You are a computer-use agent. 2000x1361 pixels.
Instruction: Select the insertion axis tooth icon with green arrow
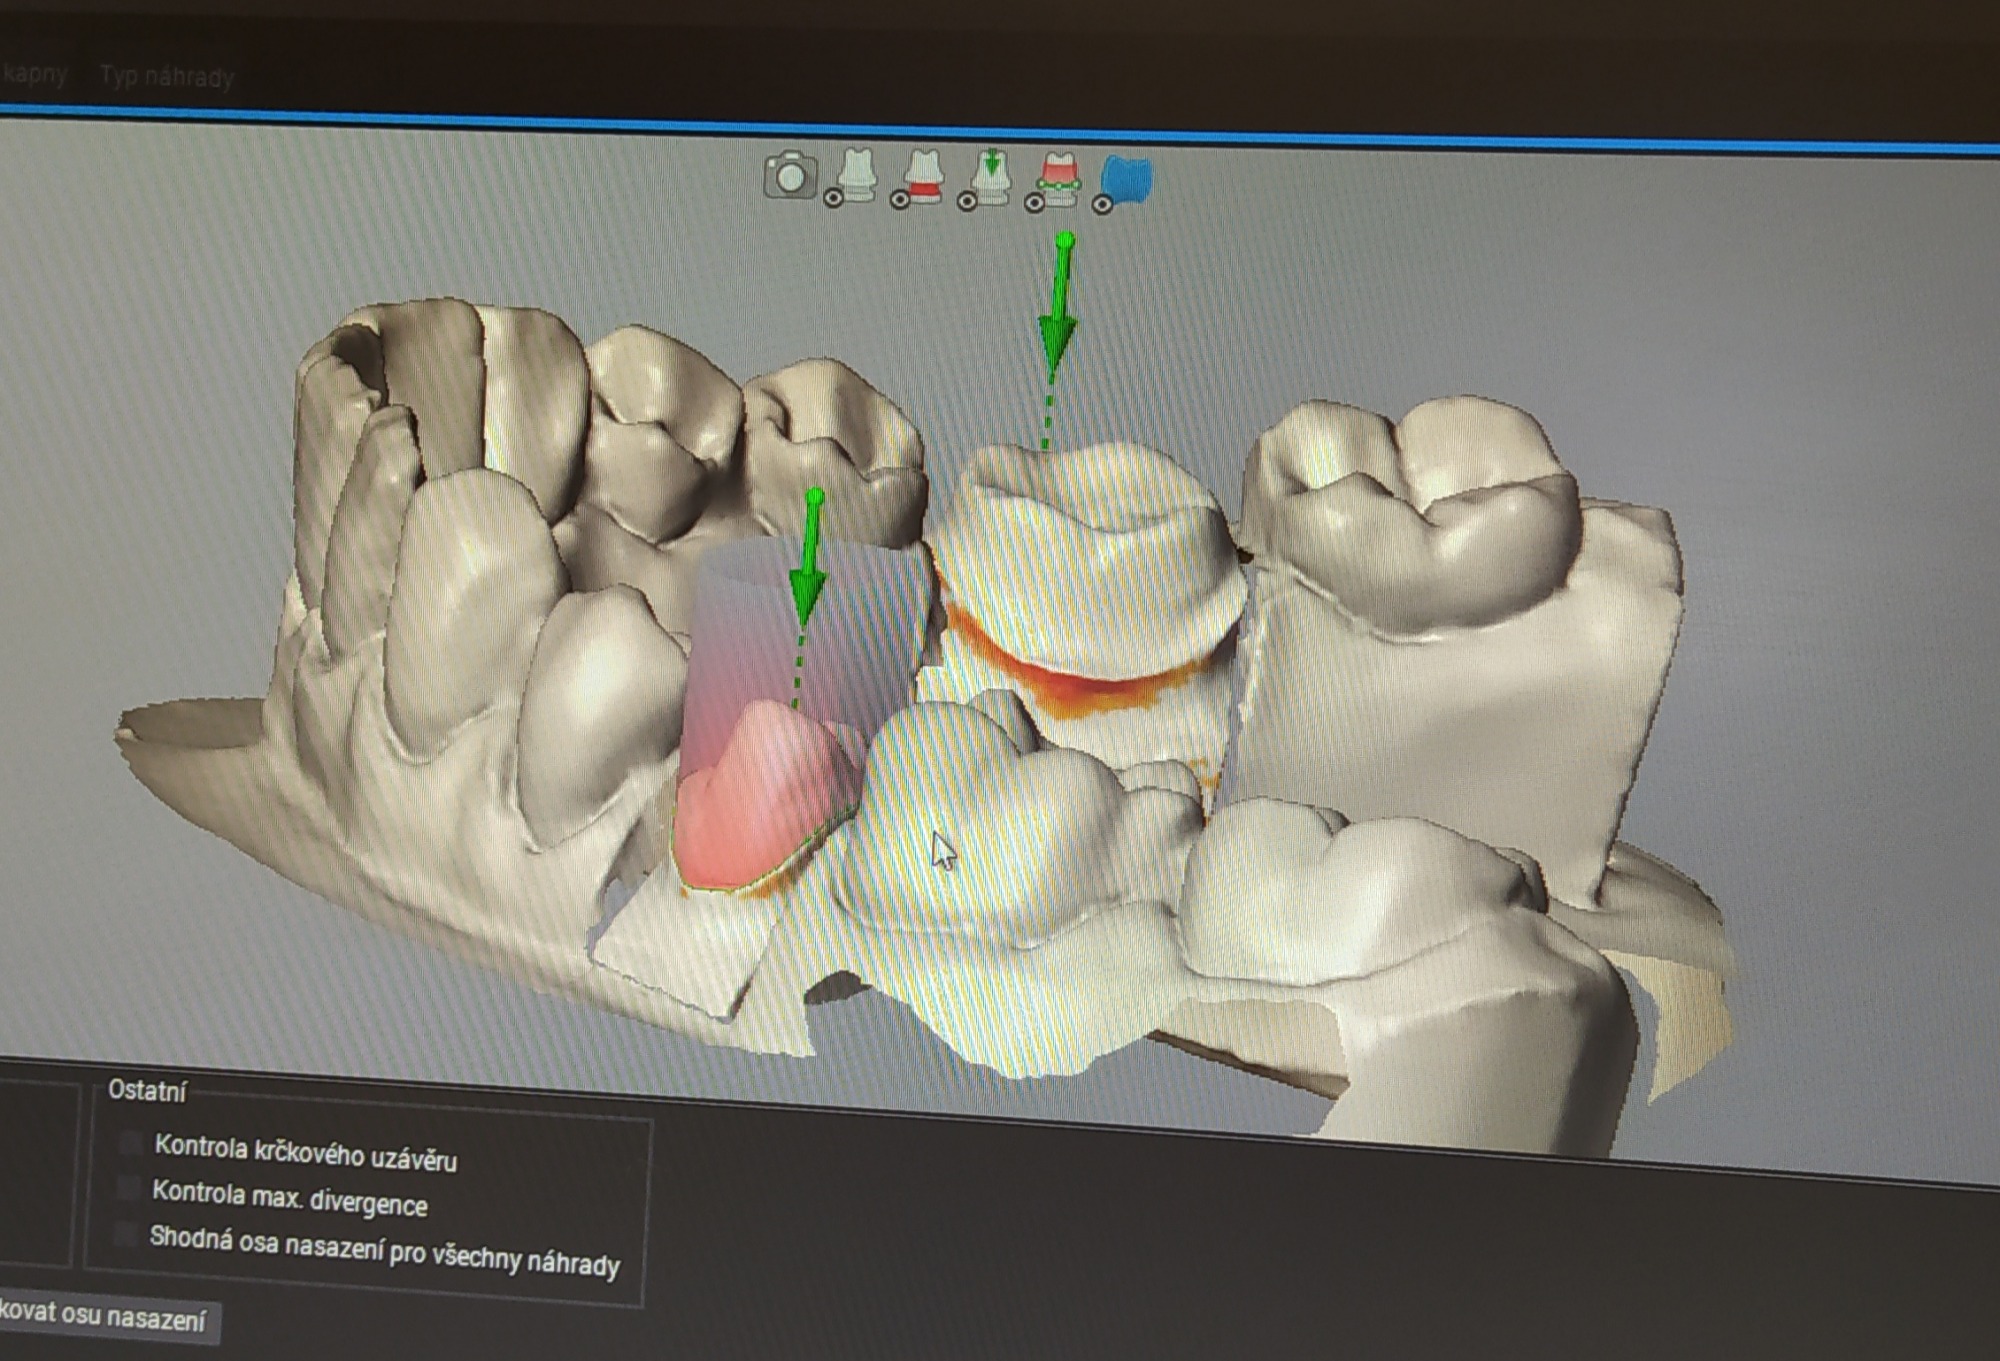click(x=992, y=174)
